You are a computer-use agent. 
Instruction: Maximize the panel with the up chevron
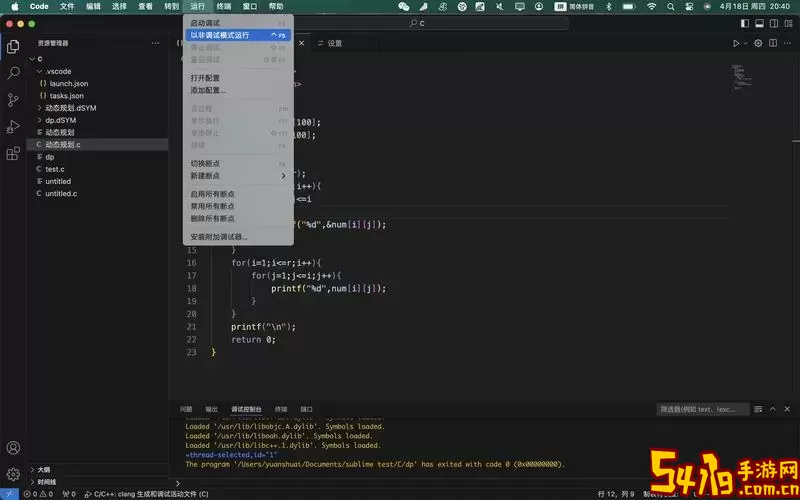point(772,409)
